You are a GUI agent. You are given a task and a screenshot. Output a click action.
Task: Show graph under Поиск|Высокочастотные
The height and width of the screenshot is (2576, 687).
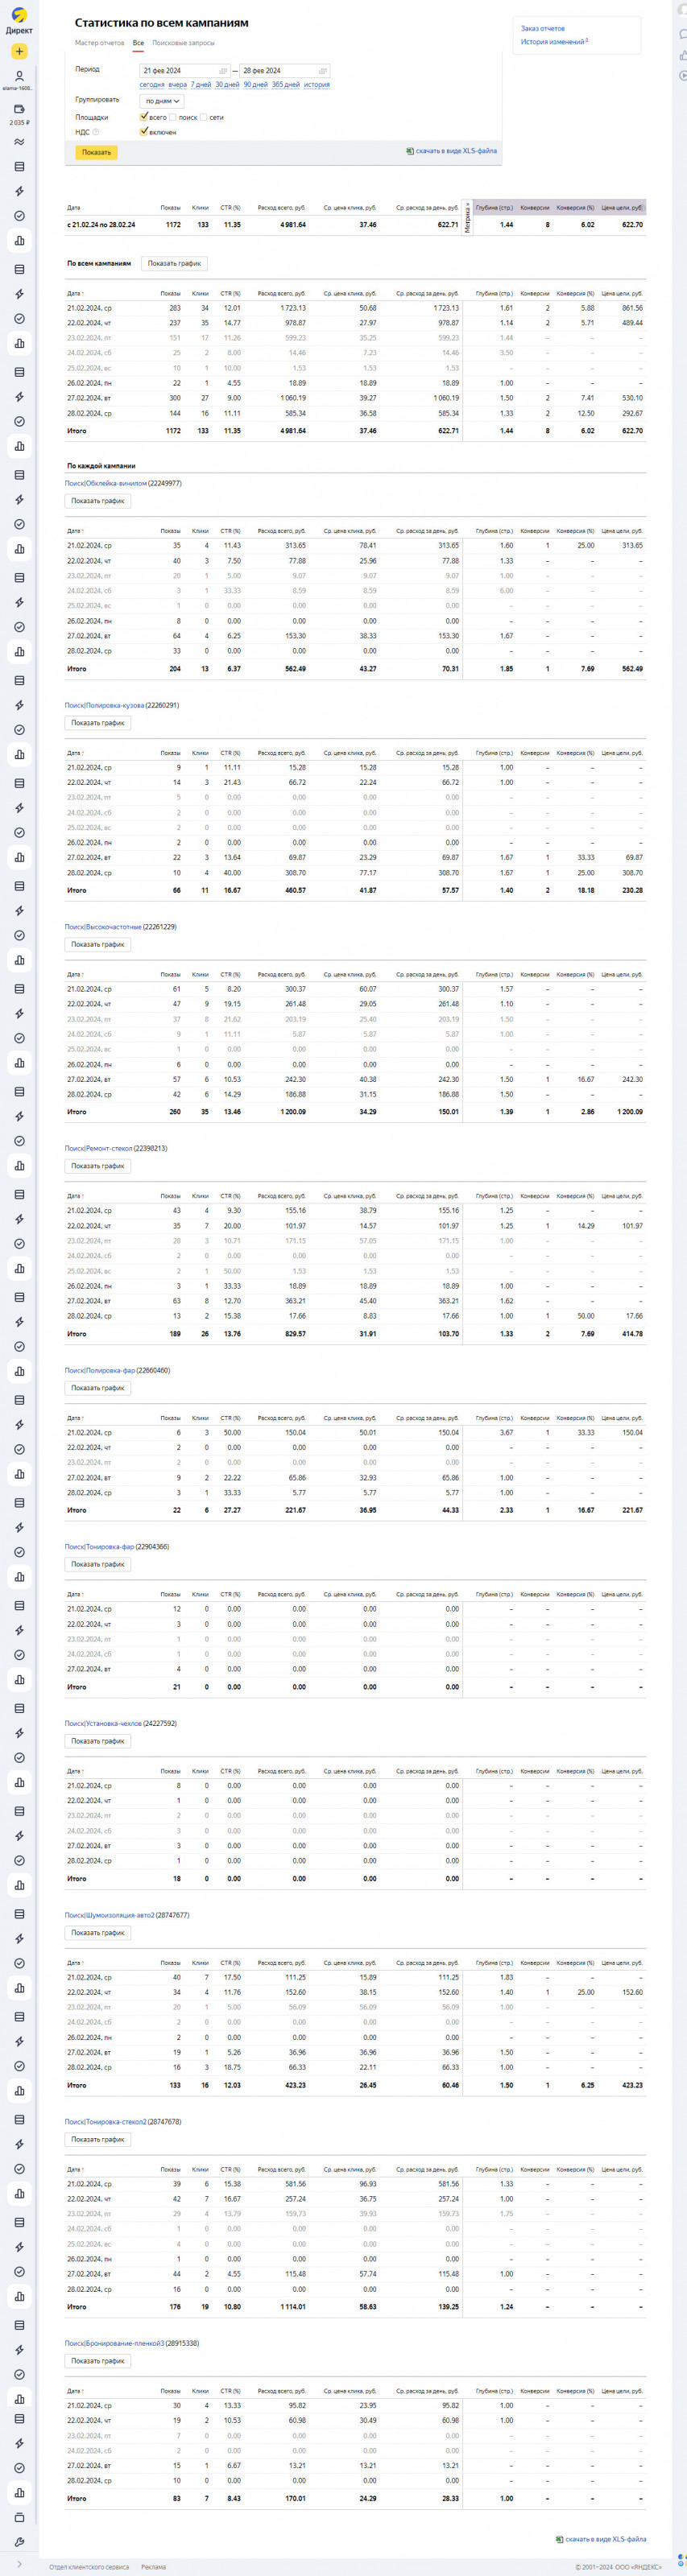pos(98,944)
